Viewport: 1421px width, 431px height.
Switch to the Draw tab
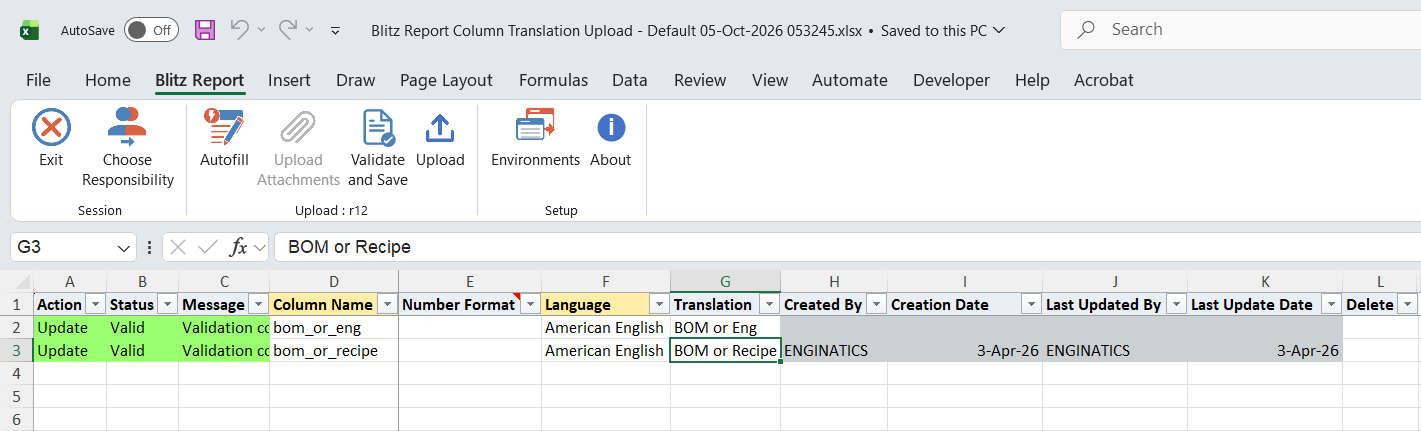pyautogui.click(x=356, y=80)
